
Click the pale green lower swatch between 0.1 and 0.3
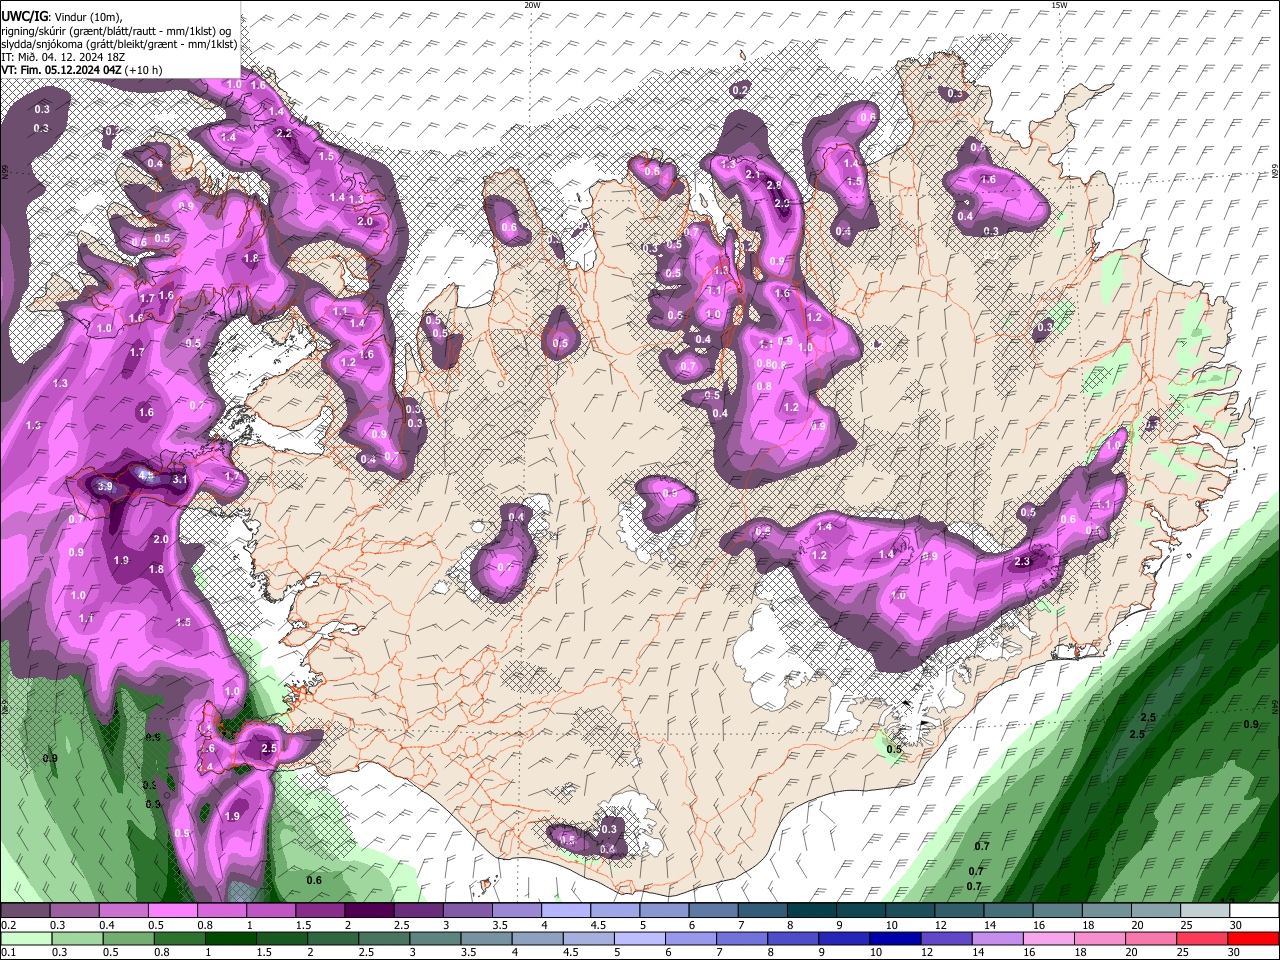tap(25, 938)
